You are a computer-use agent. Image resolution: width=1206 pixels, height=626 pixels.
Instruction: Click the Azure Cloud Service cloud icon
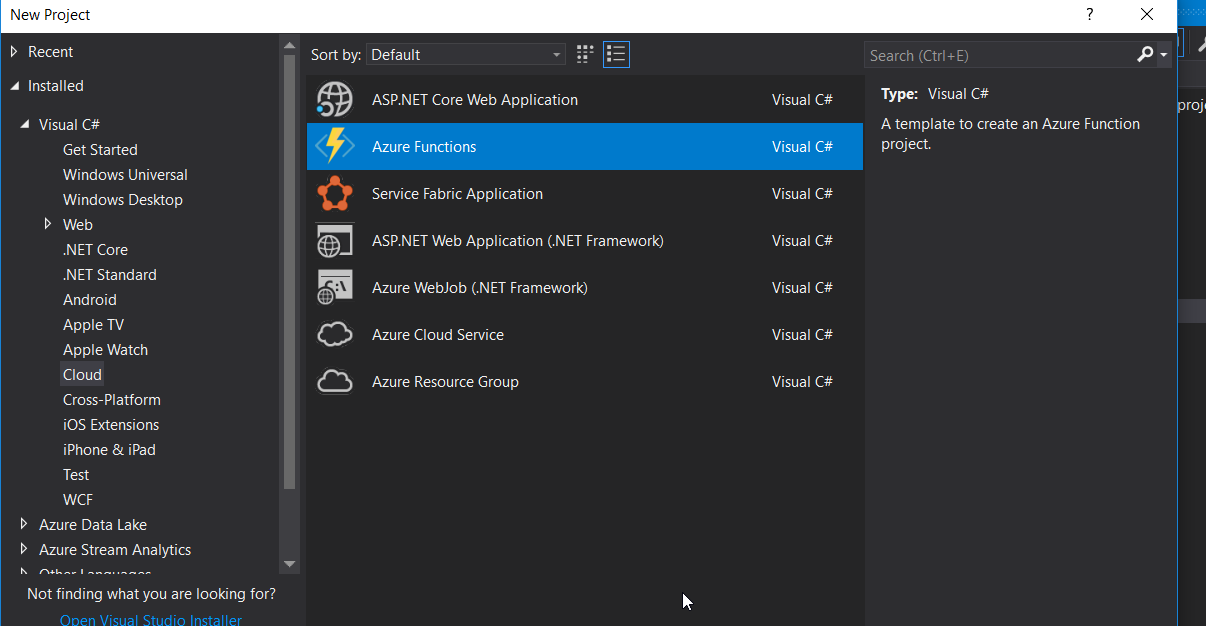point(335,335)
